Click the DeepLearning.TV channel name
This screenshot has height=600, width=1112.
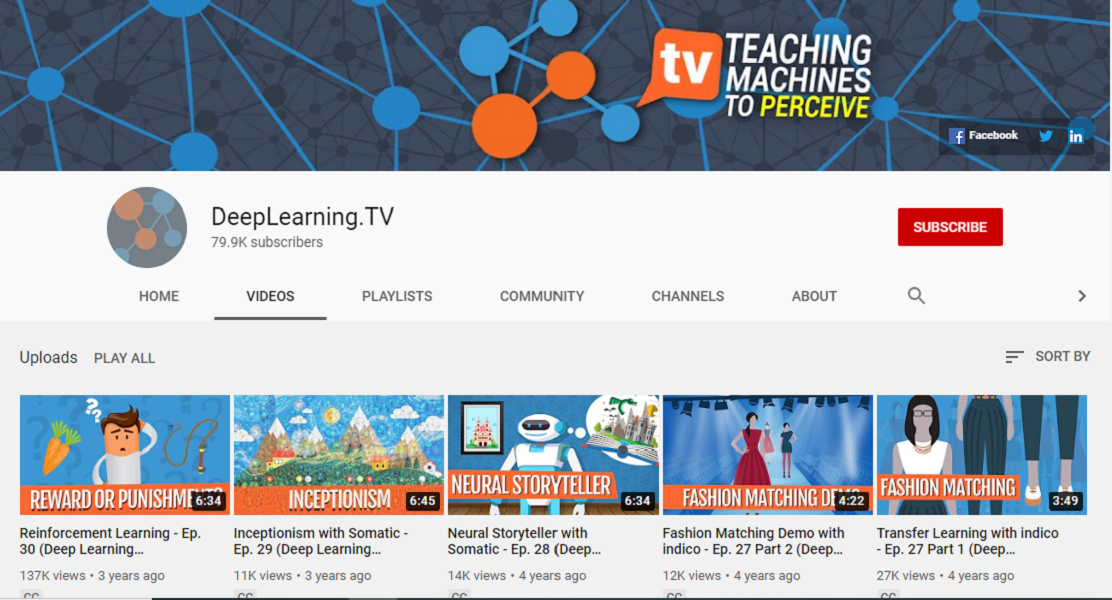coord(303,216)
